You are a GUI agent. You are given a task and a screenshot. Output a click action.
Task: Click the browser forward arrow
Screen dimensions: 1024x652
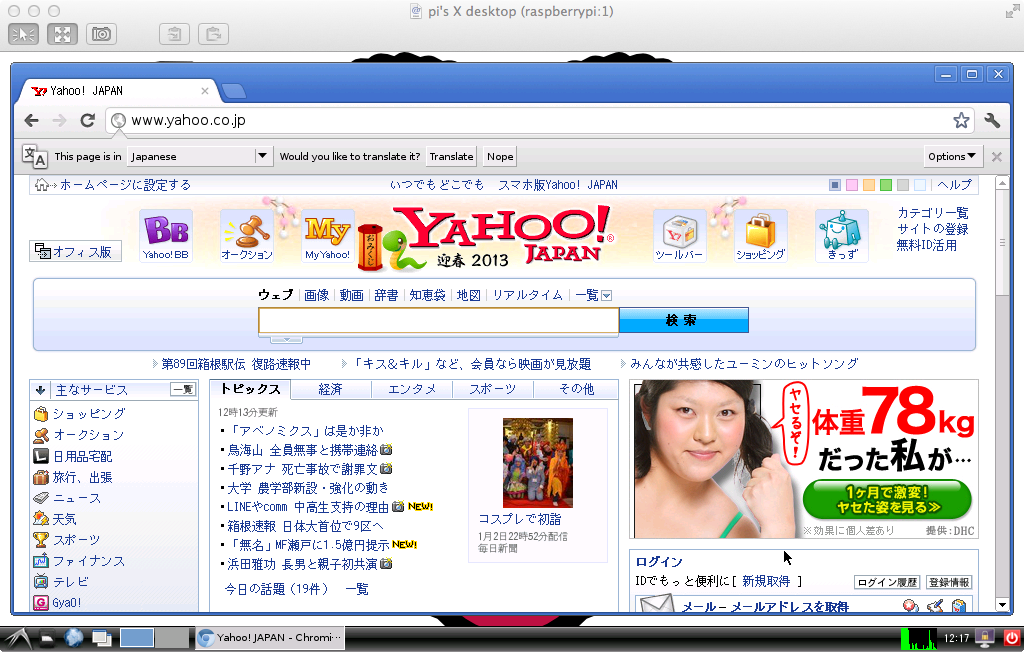[x=59, y=120]
